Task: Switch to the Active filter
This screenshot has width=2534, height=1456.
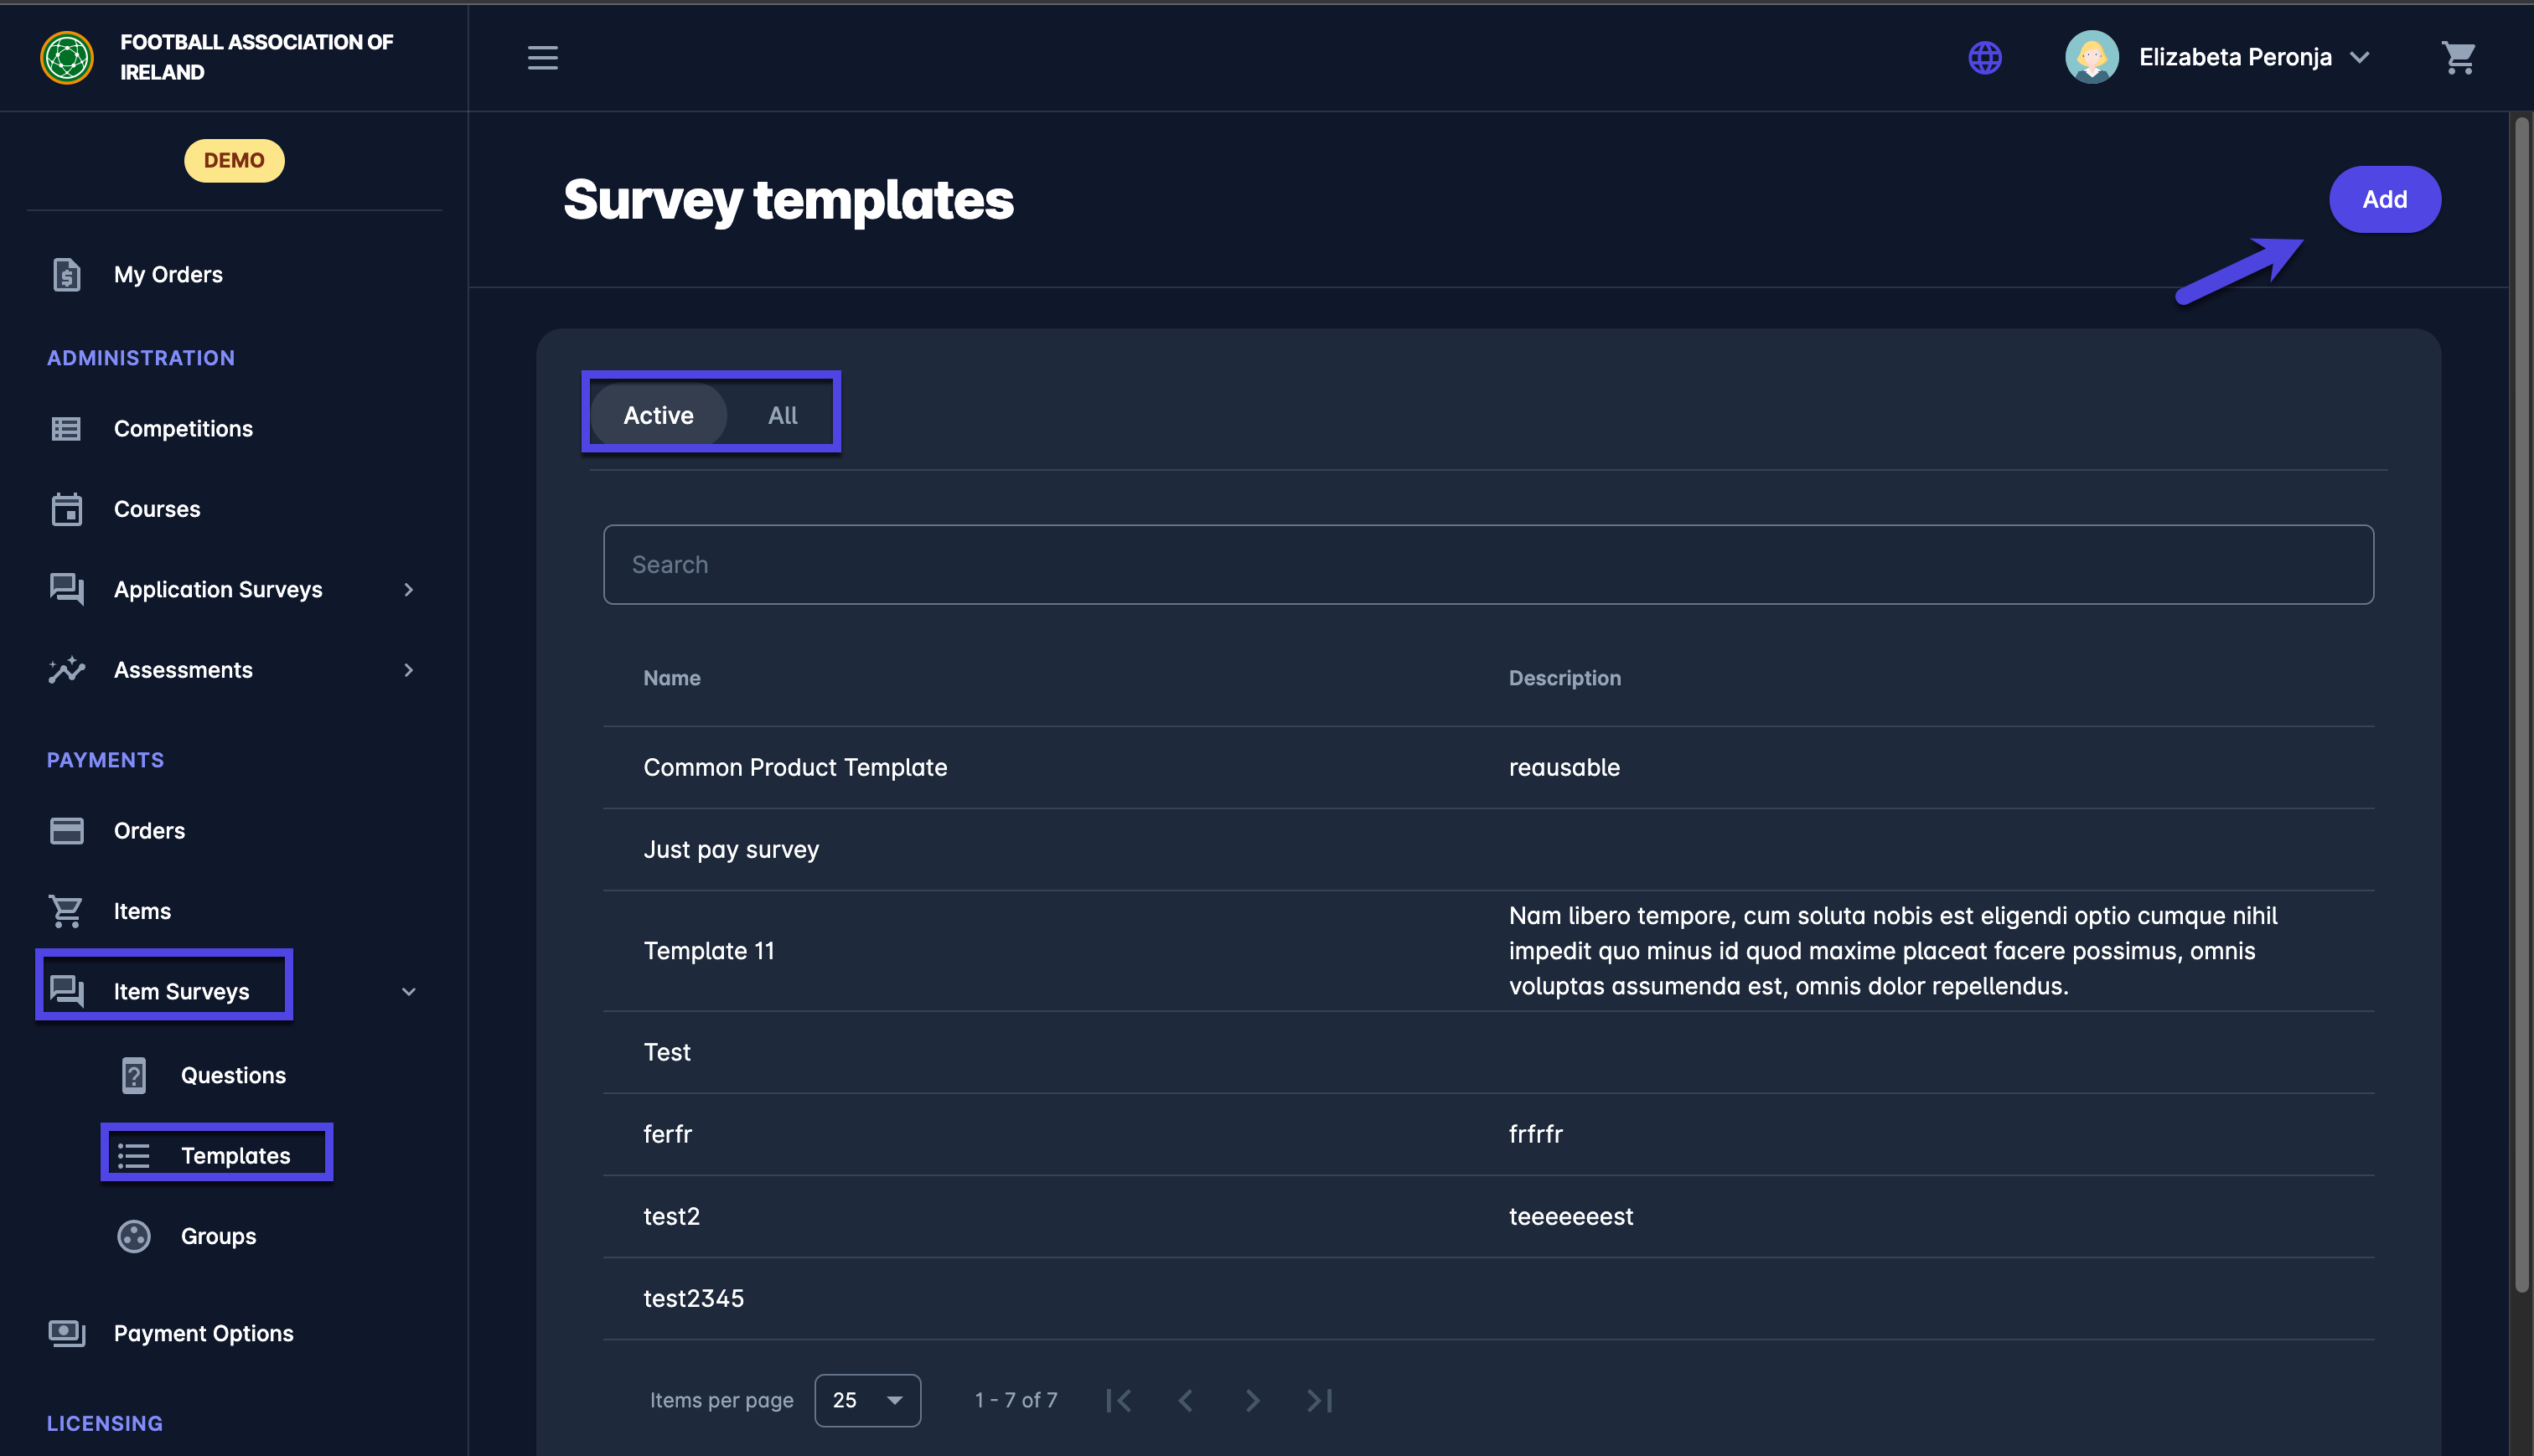Action: (658, 415)
